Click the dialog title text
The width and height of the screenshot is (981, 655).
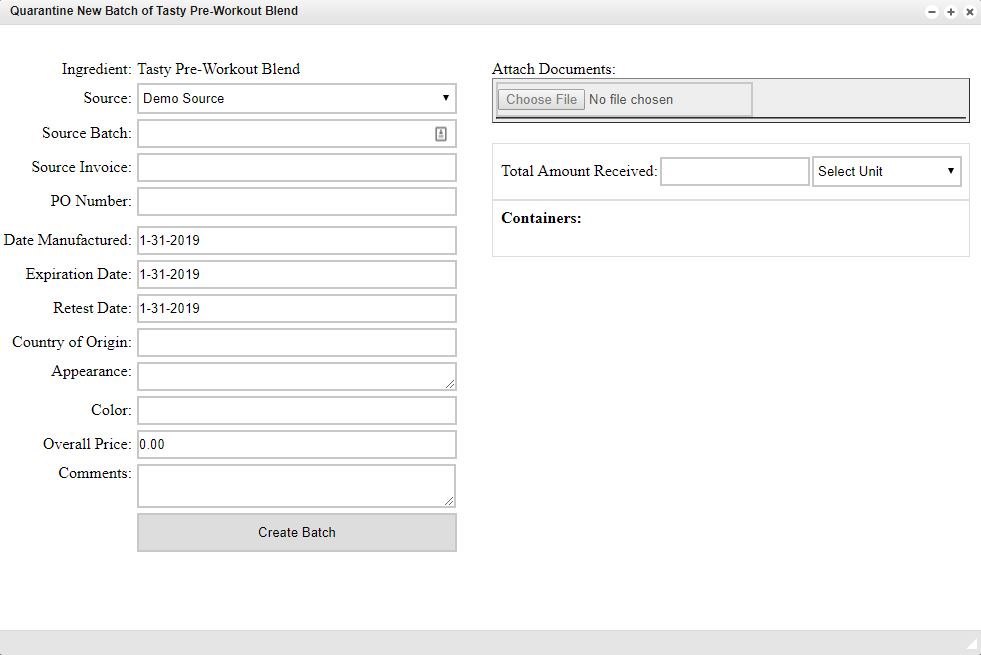[x=154, y=11]
